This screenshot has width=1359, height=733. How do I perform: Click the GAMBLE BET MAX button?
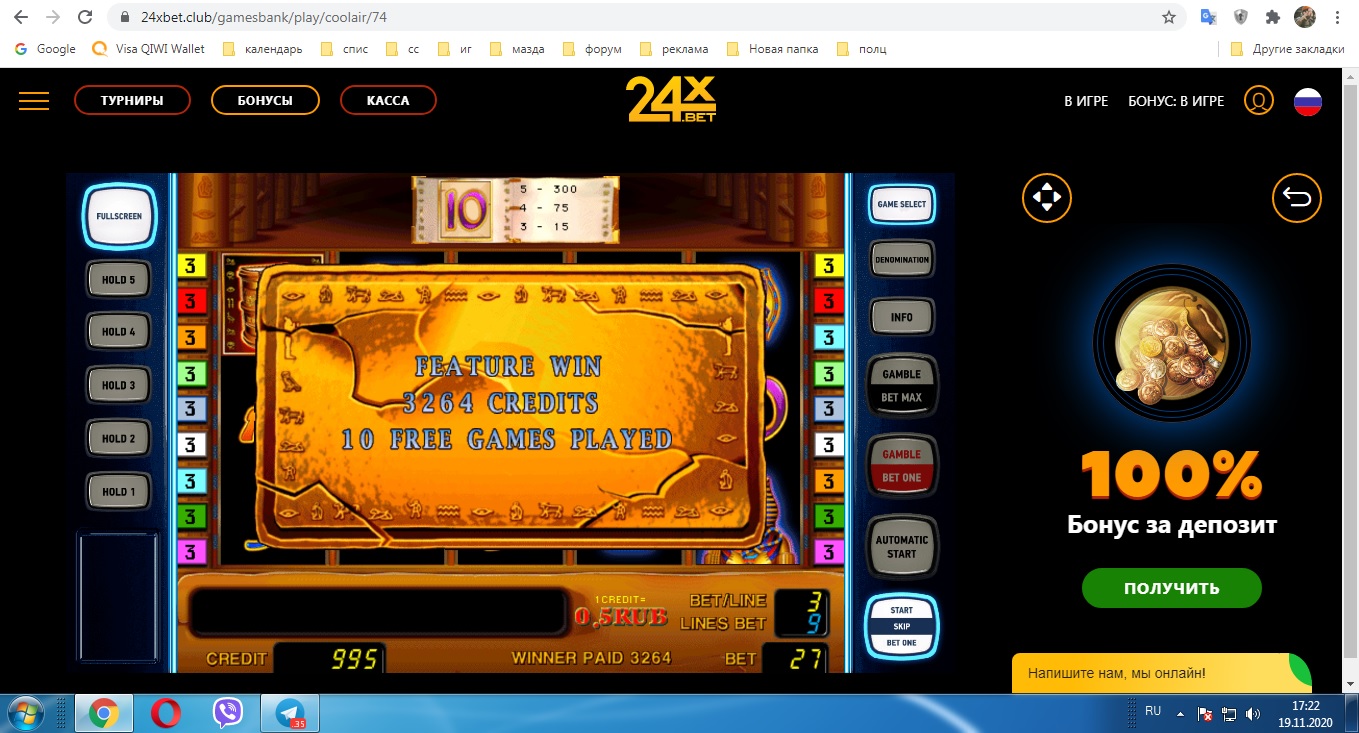tap(901, 386)
